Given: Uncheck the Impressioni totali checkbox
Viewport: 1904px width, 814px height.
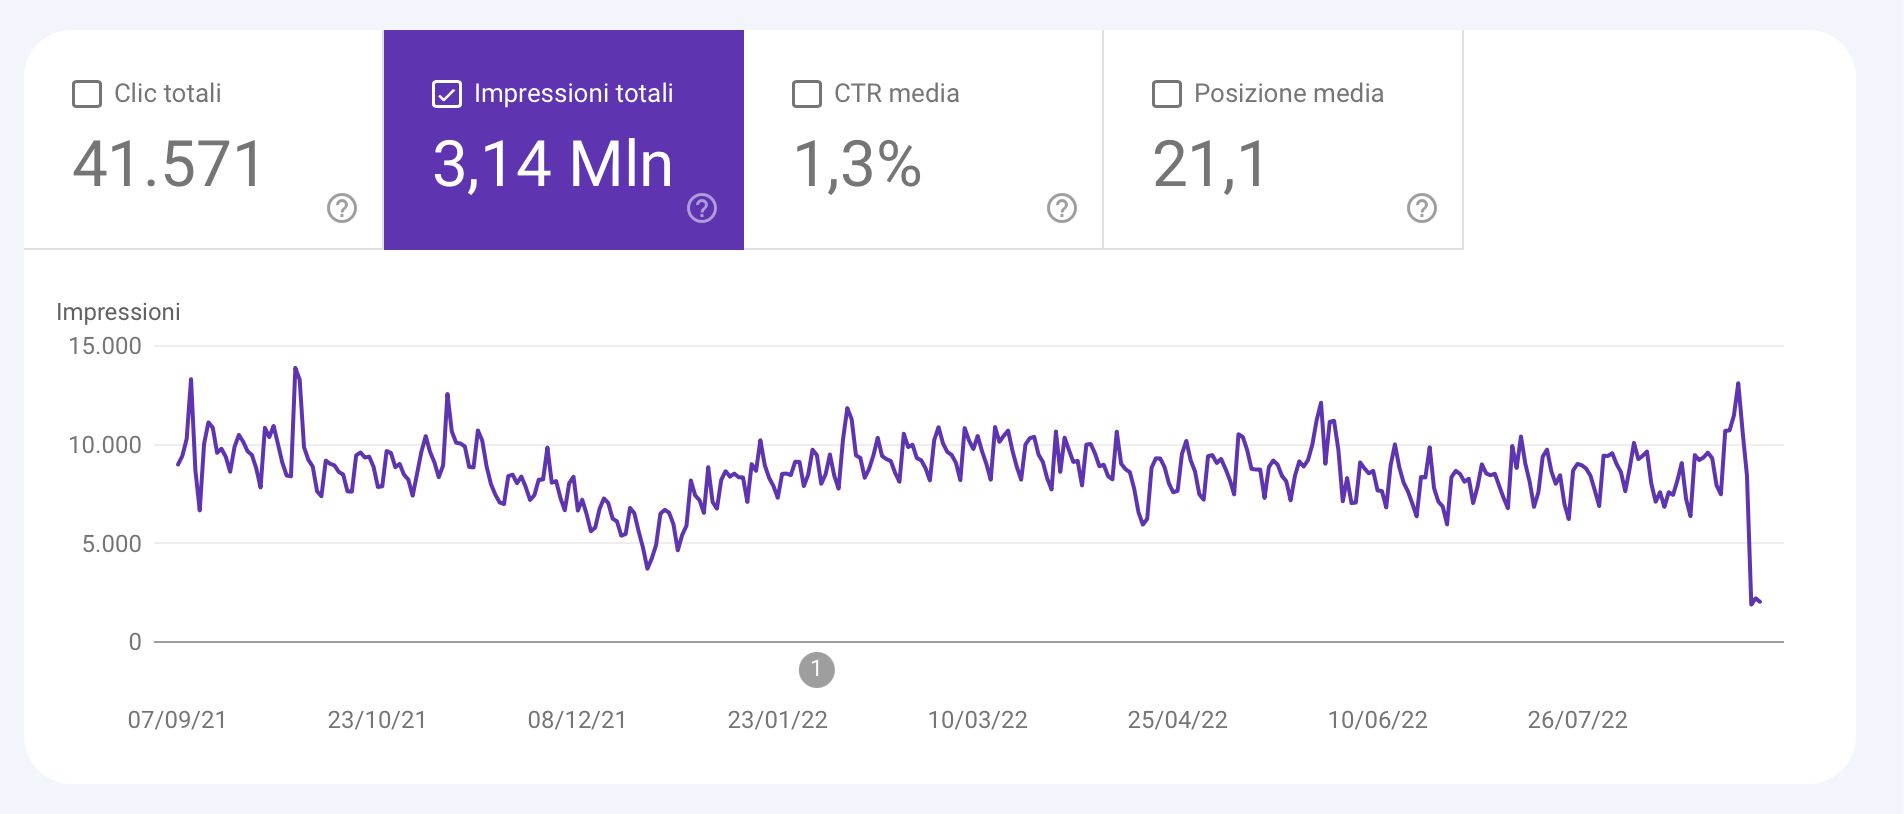Looking at the screenshot, I should (446, 94).
